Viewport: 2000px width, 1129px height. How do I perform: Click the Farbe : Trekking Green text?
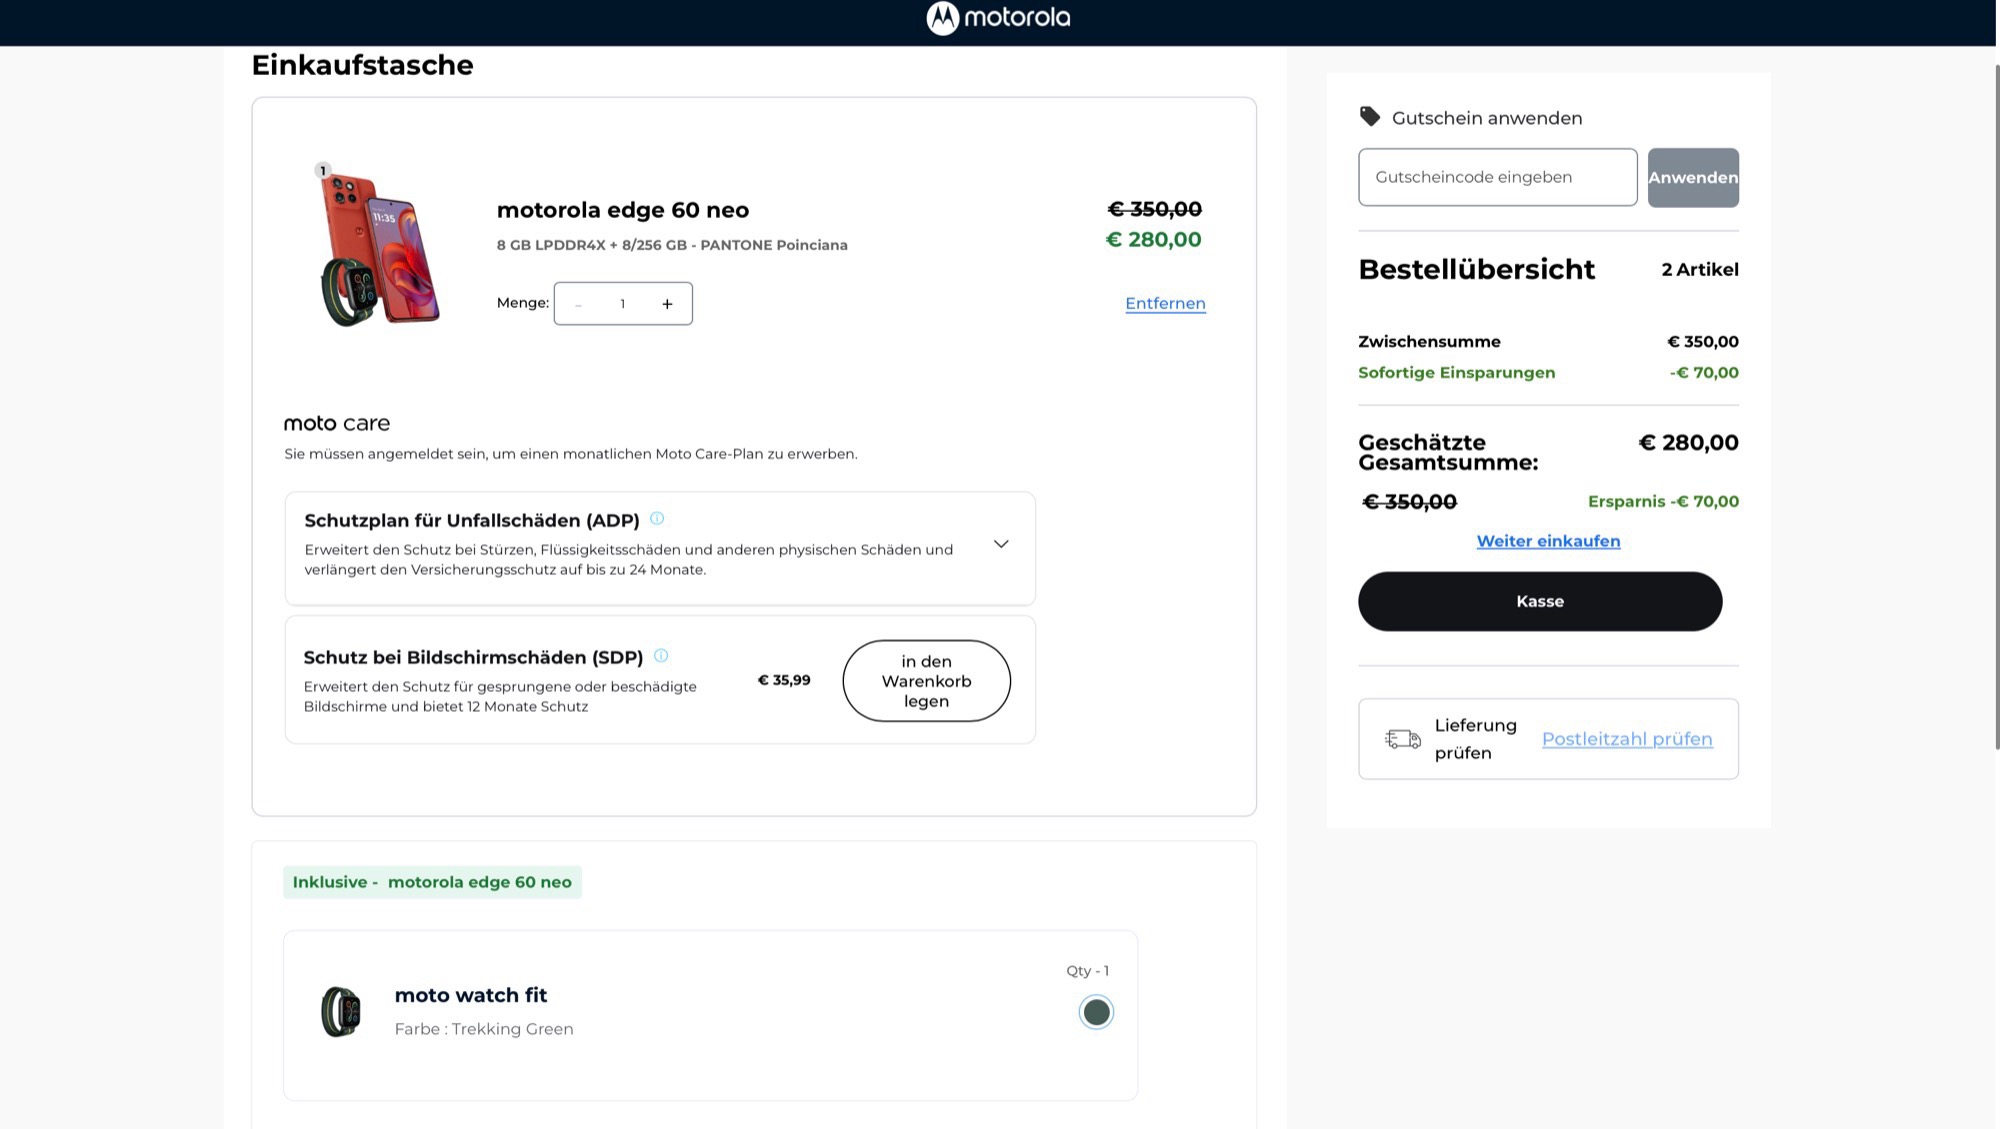click(484, 1029)
